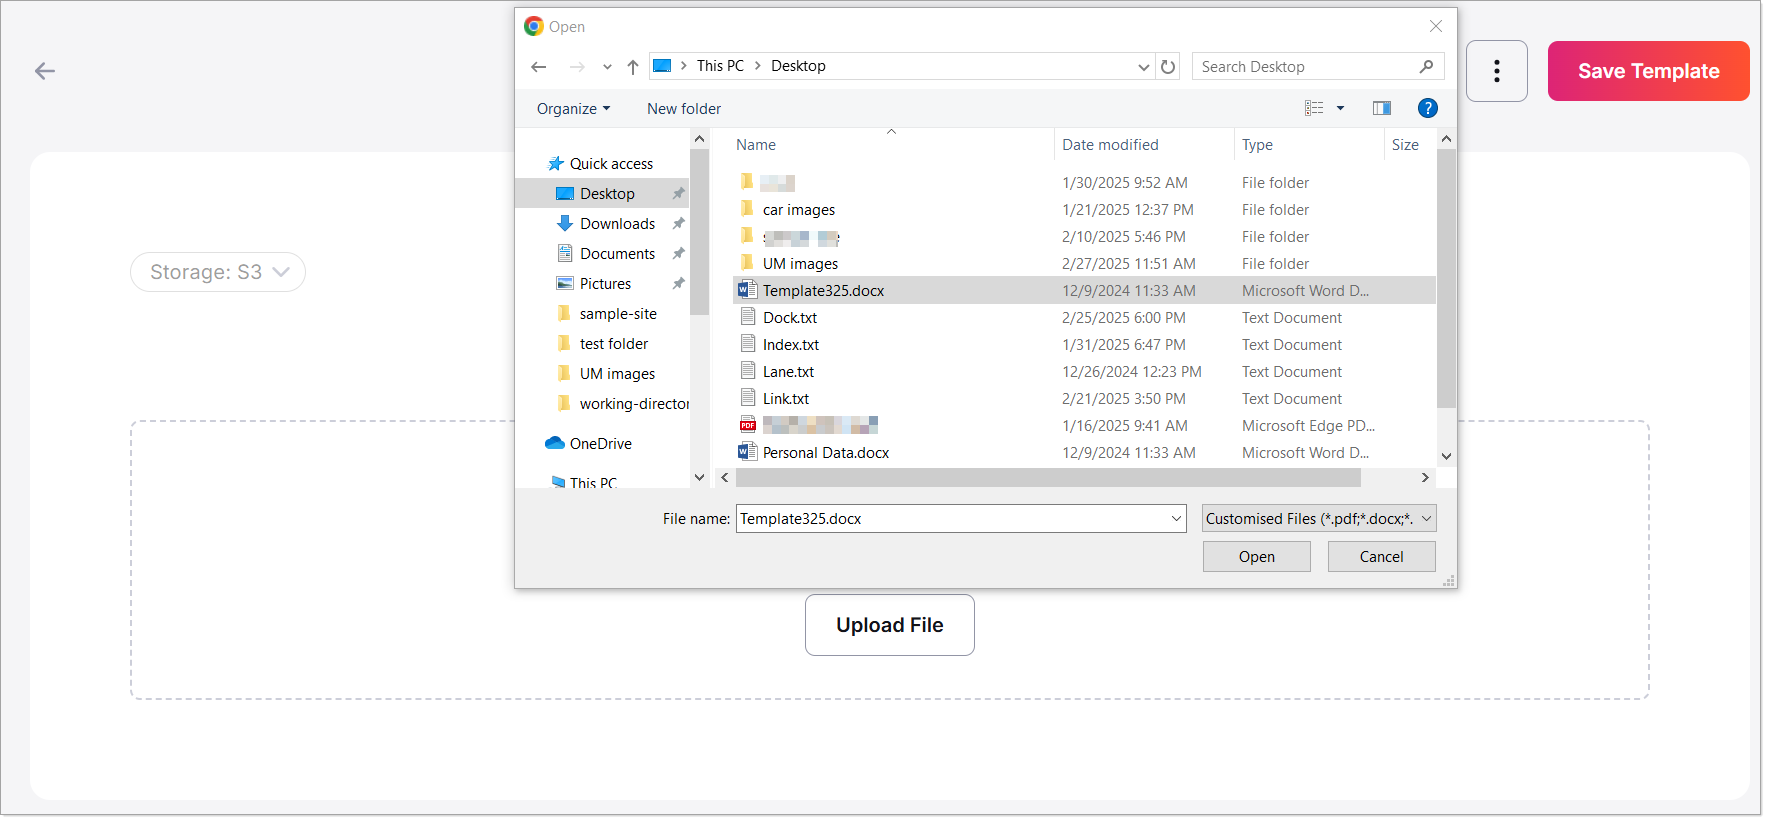Expand the Storage: S3 dropdown
The height and width of the screenshot is (820, 1766).
[x=218, y=272]
